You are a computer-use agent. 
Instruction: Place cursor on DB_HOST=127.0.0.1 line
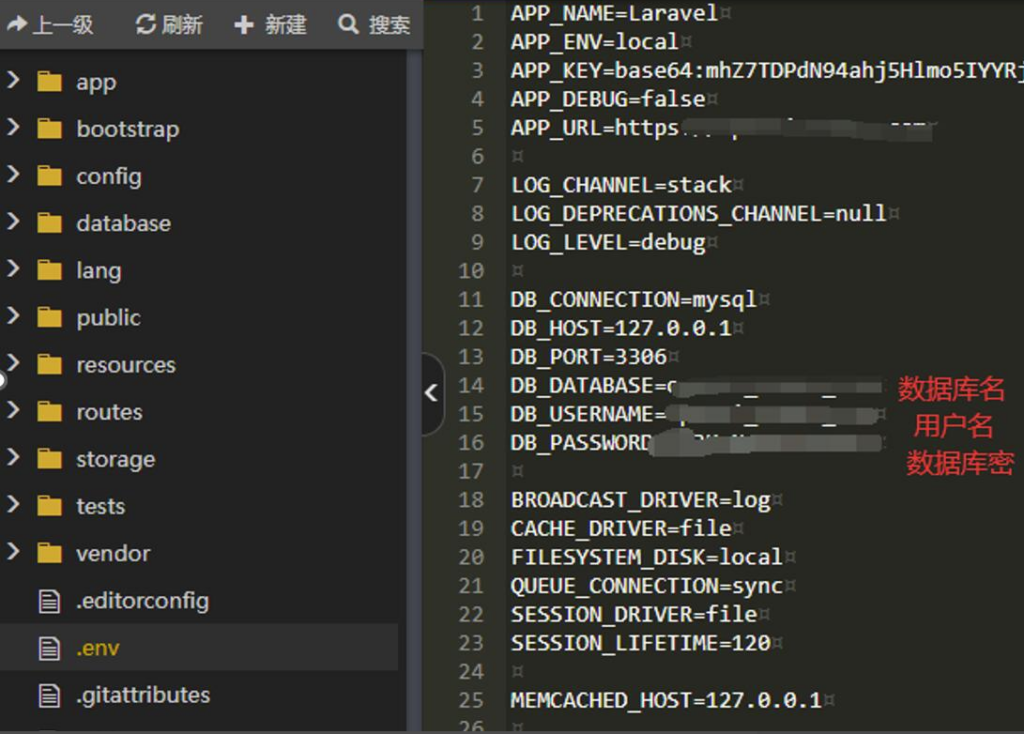click(x=620, y=328)
